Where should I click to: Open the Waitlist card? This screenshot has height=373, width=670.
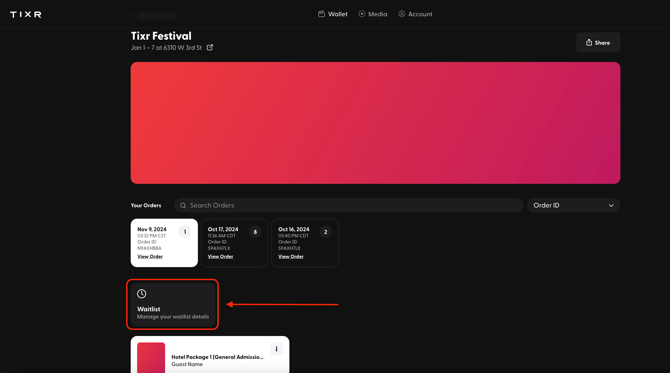173,304
